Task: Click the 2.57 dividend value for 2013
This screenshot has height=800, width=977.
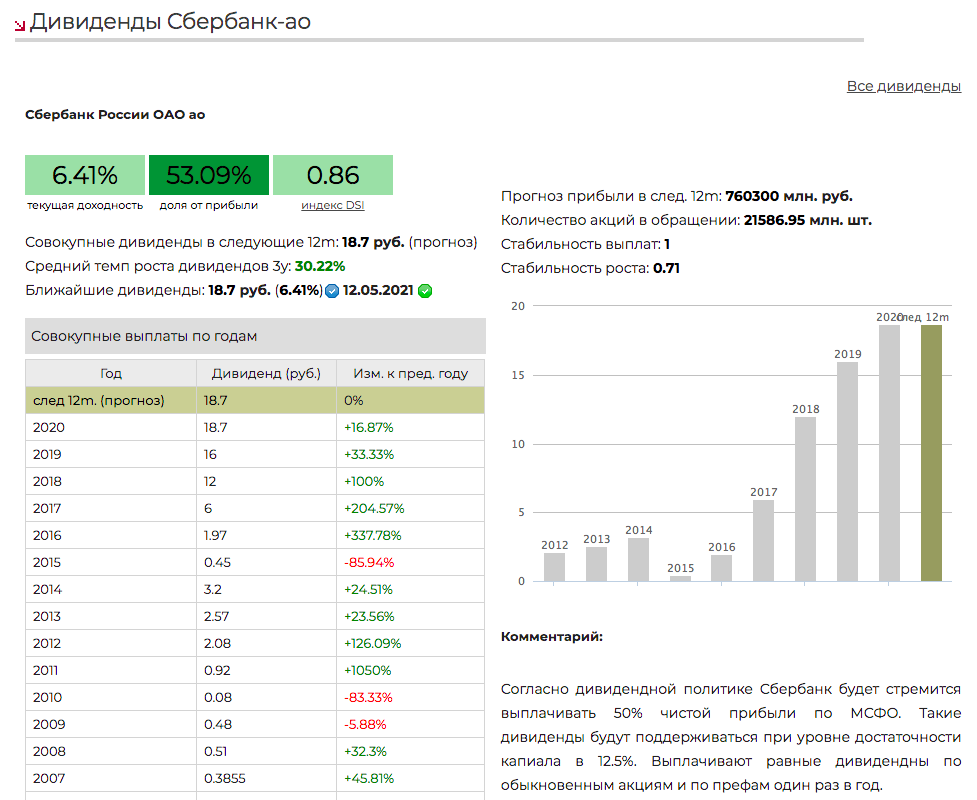Action: click(x=216, y=616)
